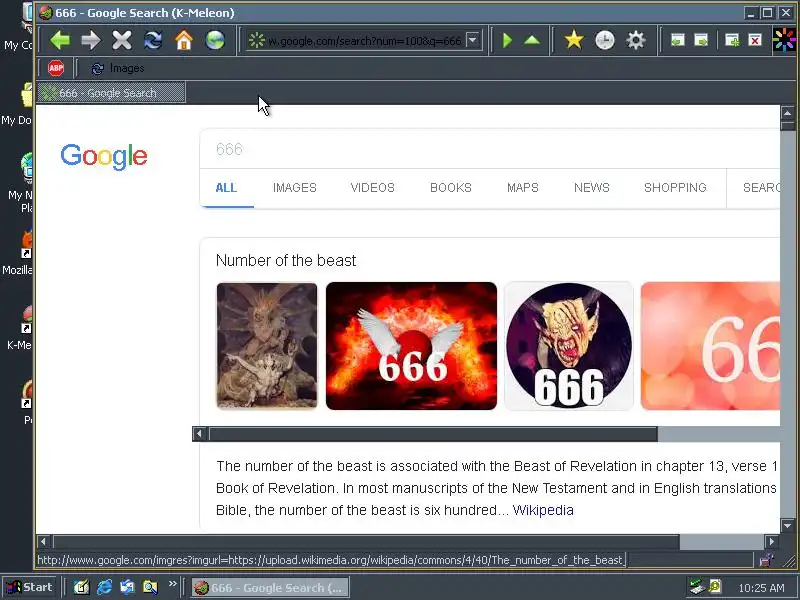The image size is (800, 600).
Task: Click the page horizontal scrollbar thumb
Action: click(x=366, y=541)
